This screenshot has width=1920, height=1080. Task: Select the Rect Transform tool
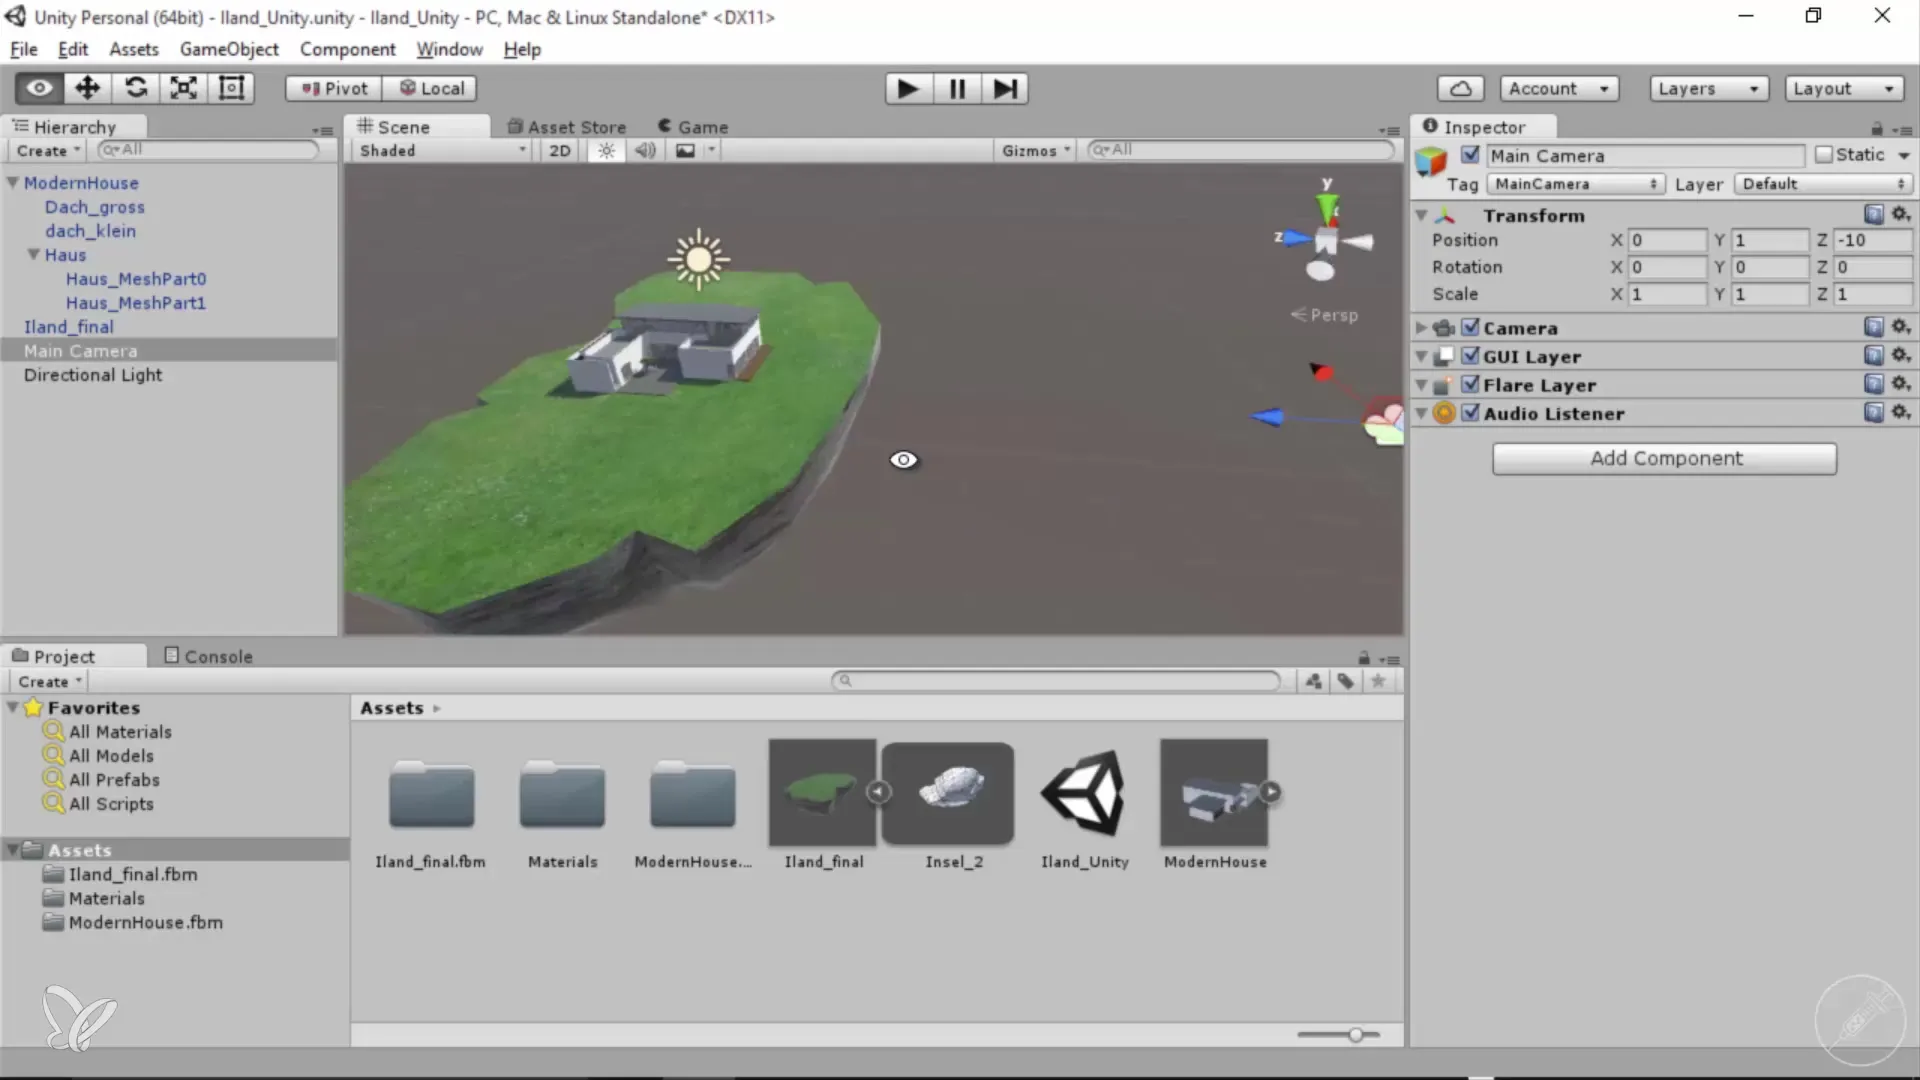click(x=231, y=88)
